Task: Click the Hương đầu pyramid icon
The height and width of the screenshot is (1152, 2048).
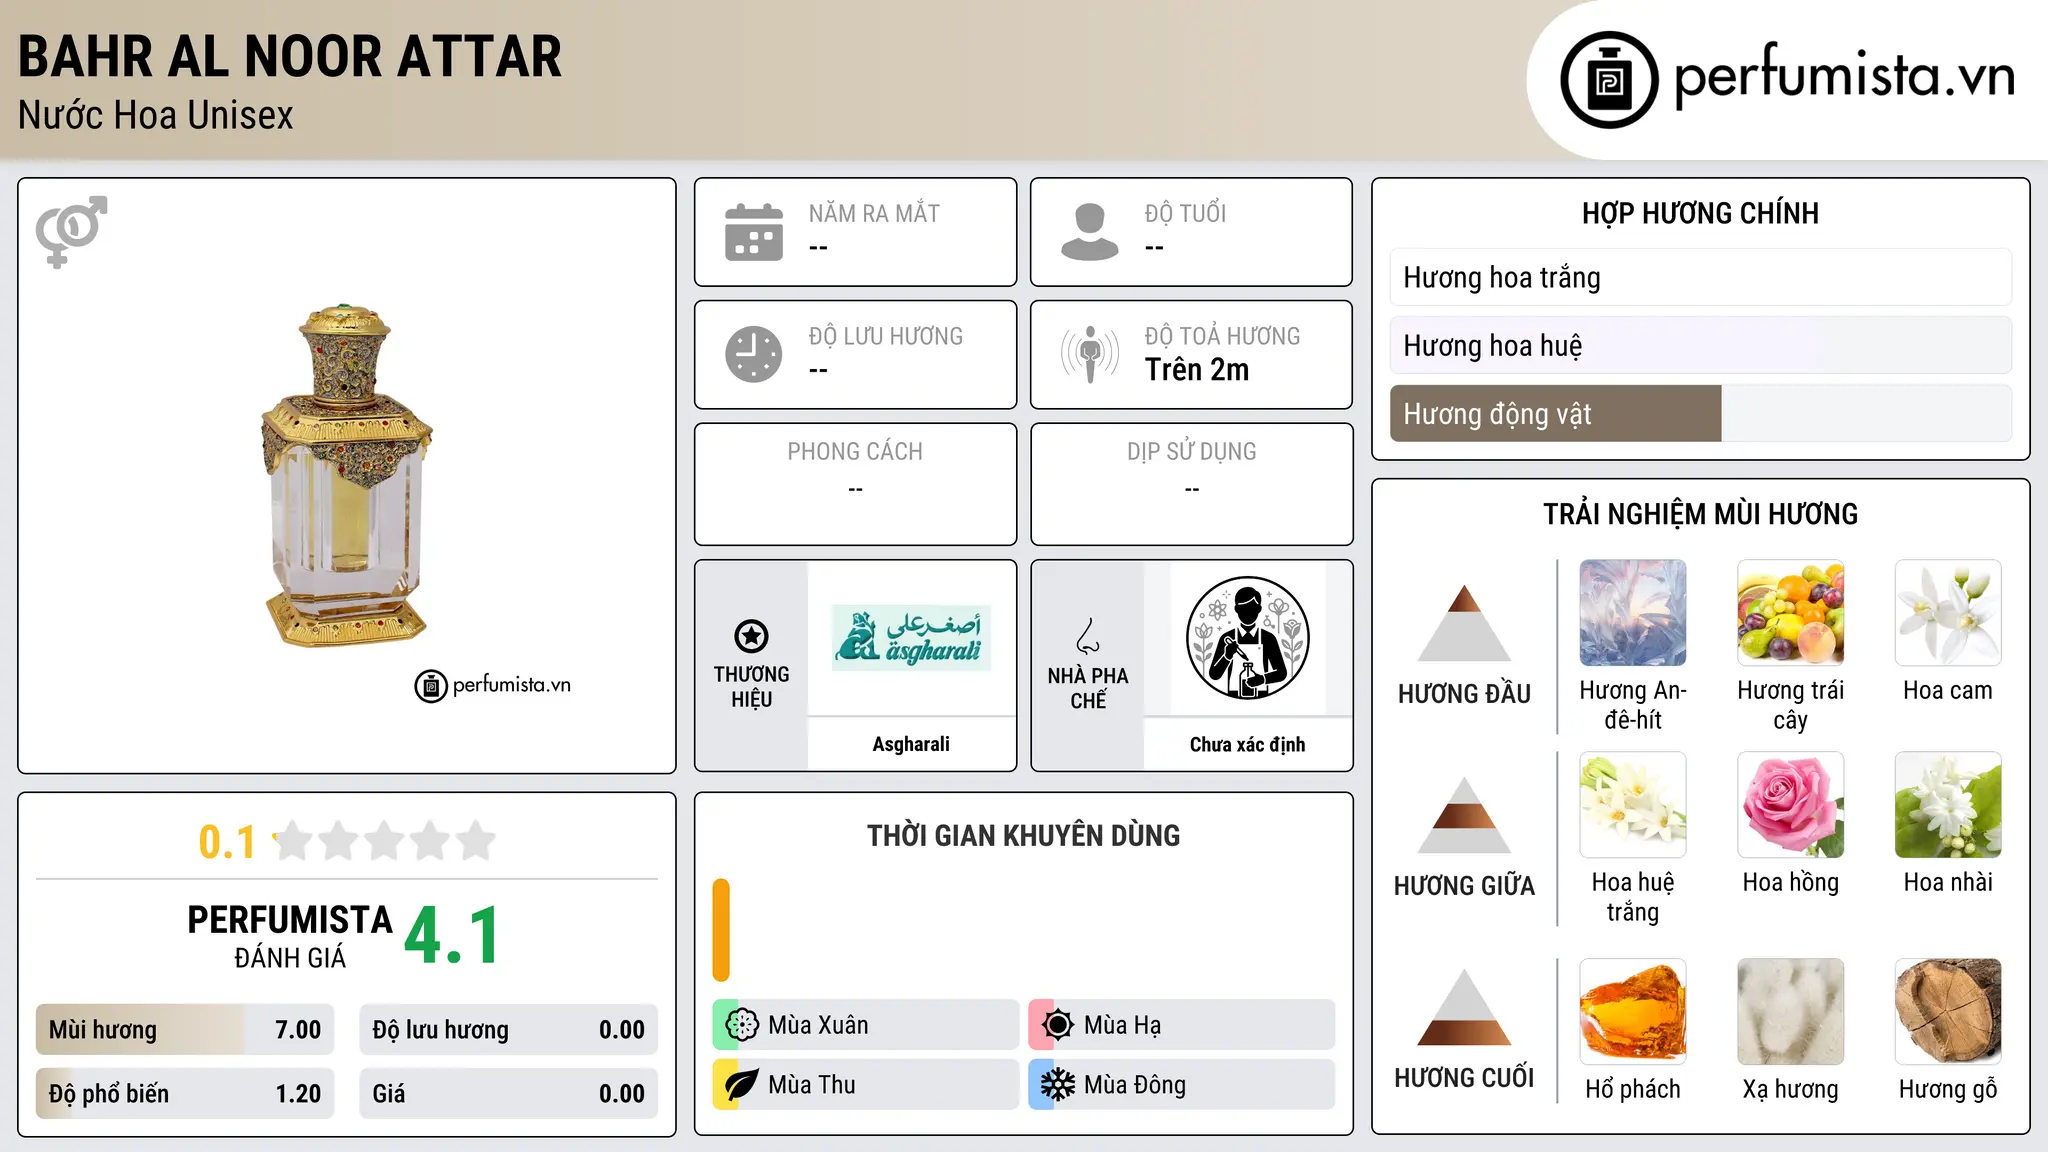Action: [1464, 622]
